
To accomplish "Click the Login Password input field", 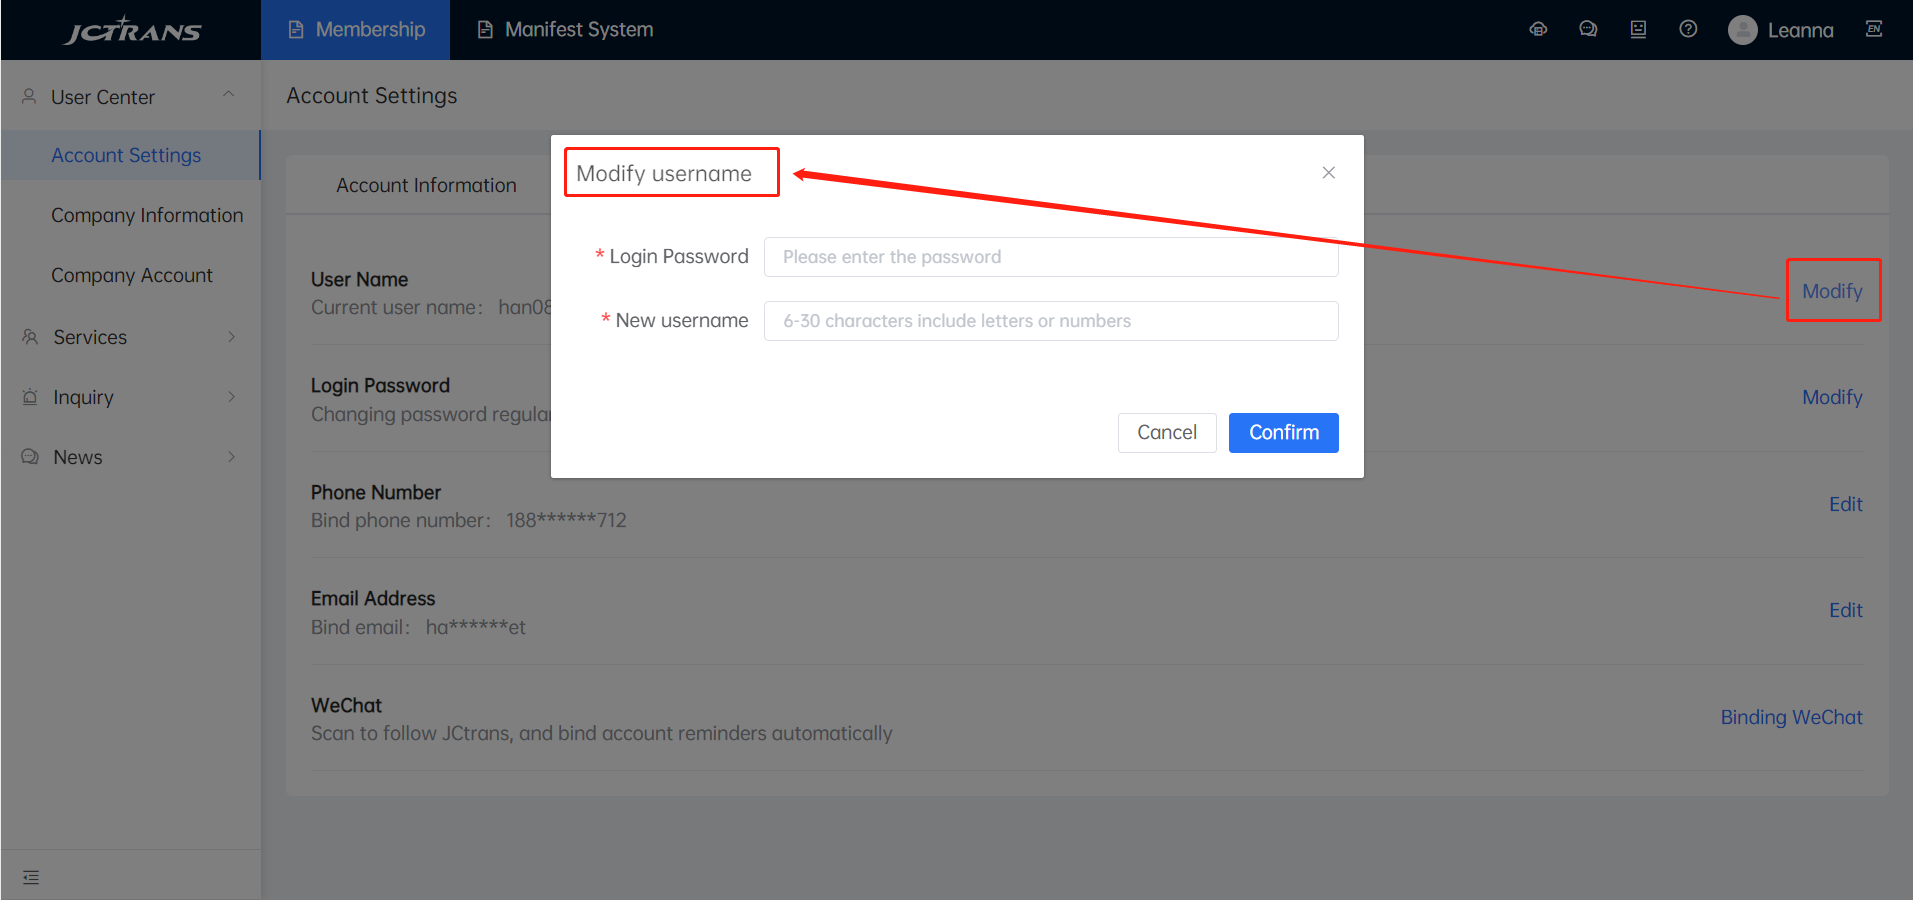I will coord(1050,257).
